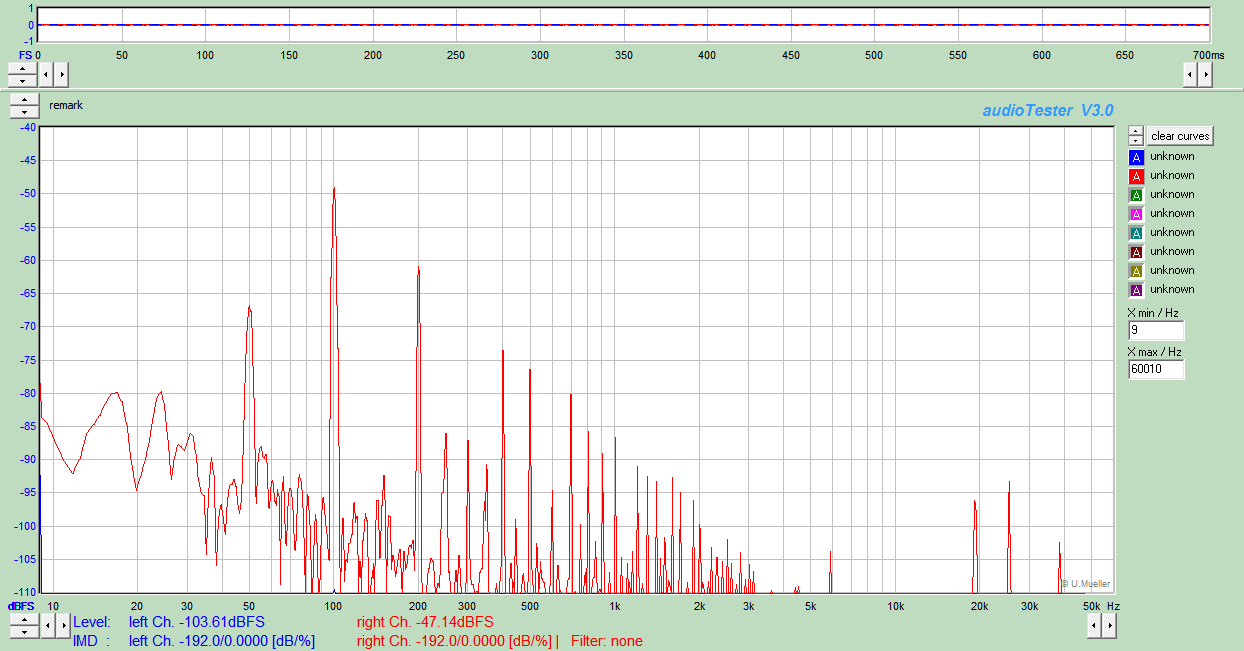Click the remark text label
This screenshot has height=651, width=1244.
(x=66, y=105)
